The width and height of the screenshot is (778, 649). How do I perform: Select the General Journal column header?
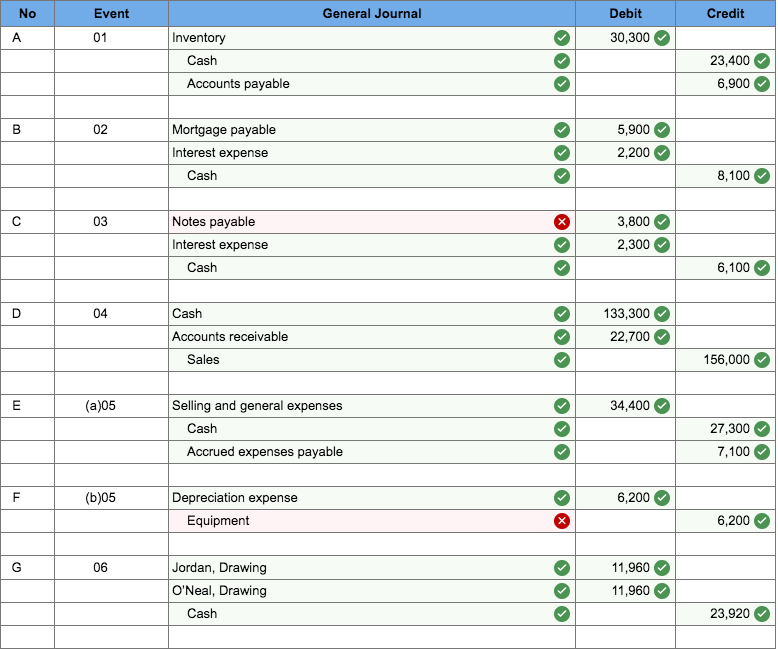[x=372, y=13]
